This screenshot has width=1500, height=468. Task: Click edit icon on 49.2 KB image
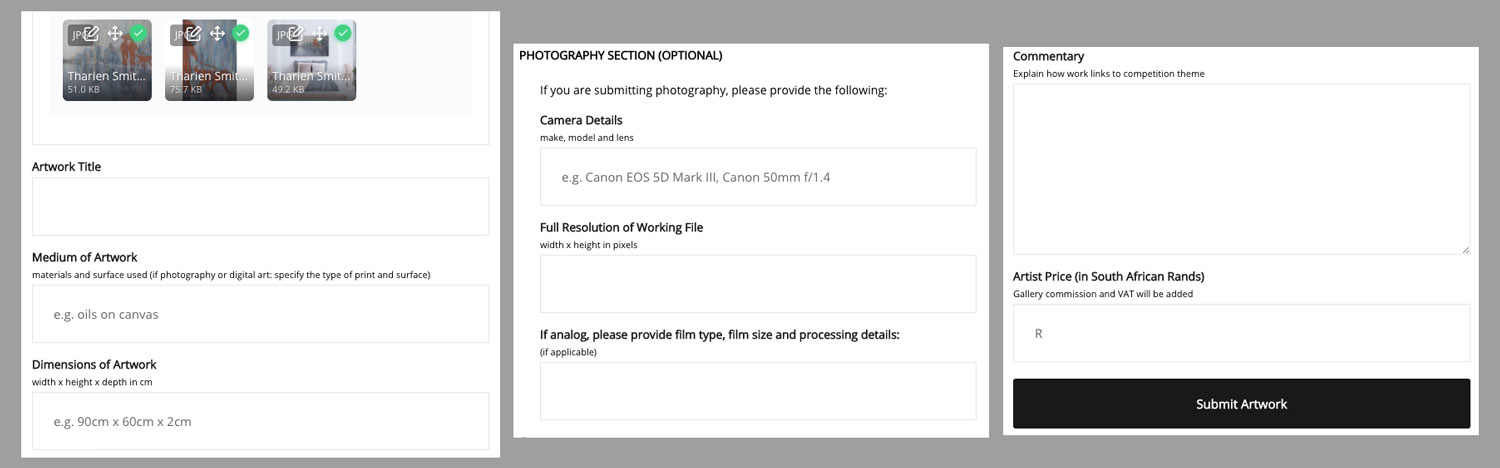point(295,34)
